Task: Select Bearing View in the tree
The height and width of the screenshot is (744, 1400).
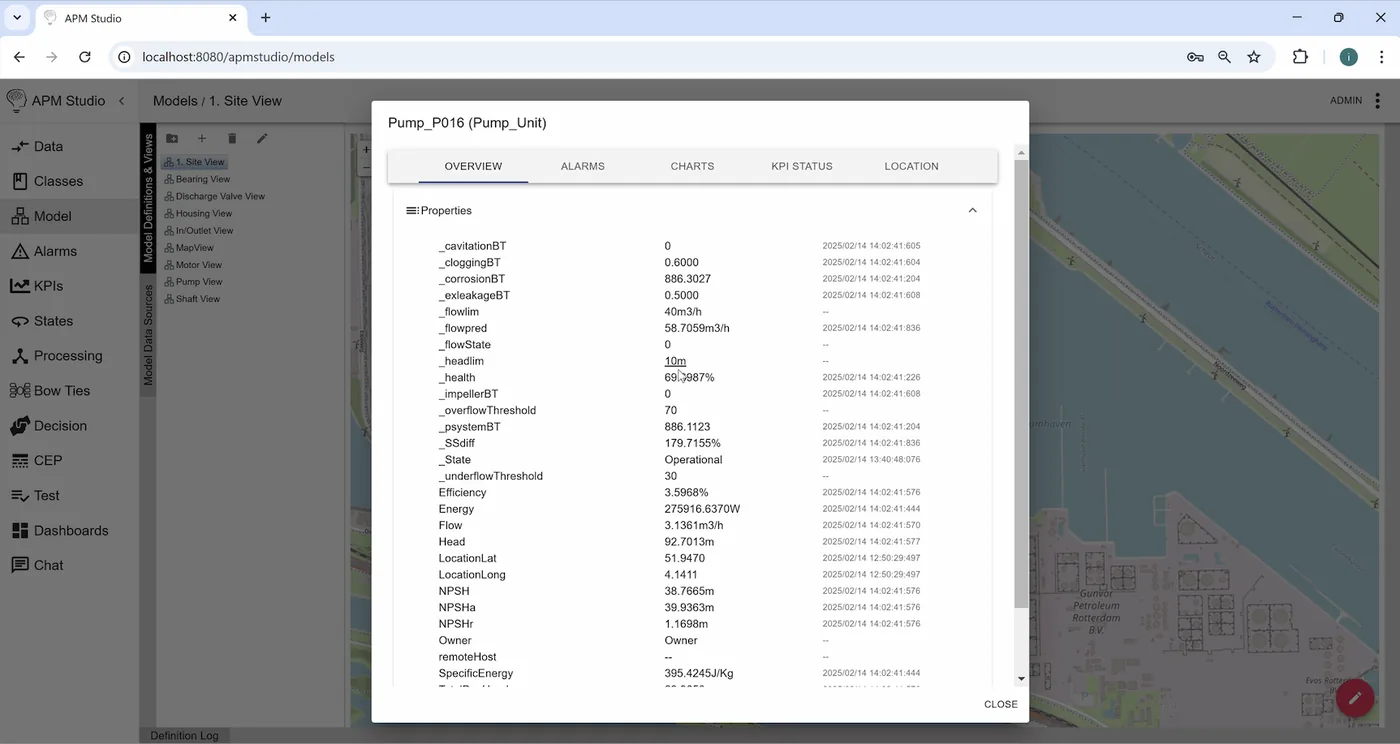Action: click(x=203, y=179)
